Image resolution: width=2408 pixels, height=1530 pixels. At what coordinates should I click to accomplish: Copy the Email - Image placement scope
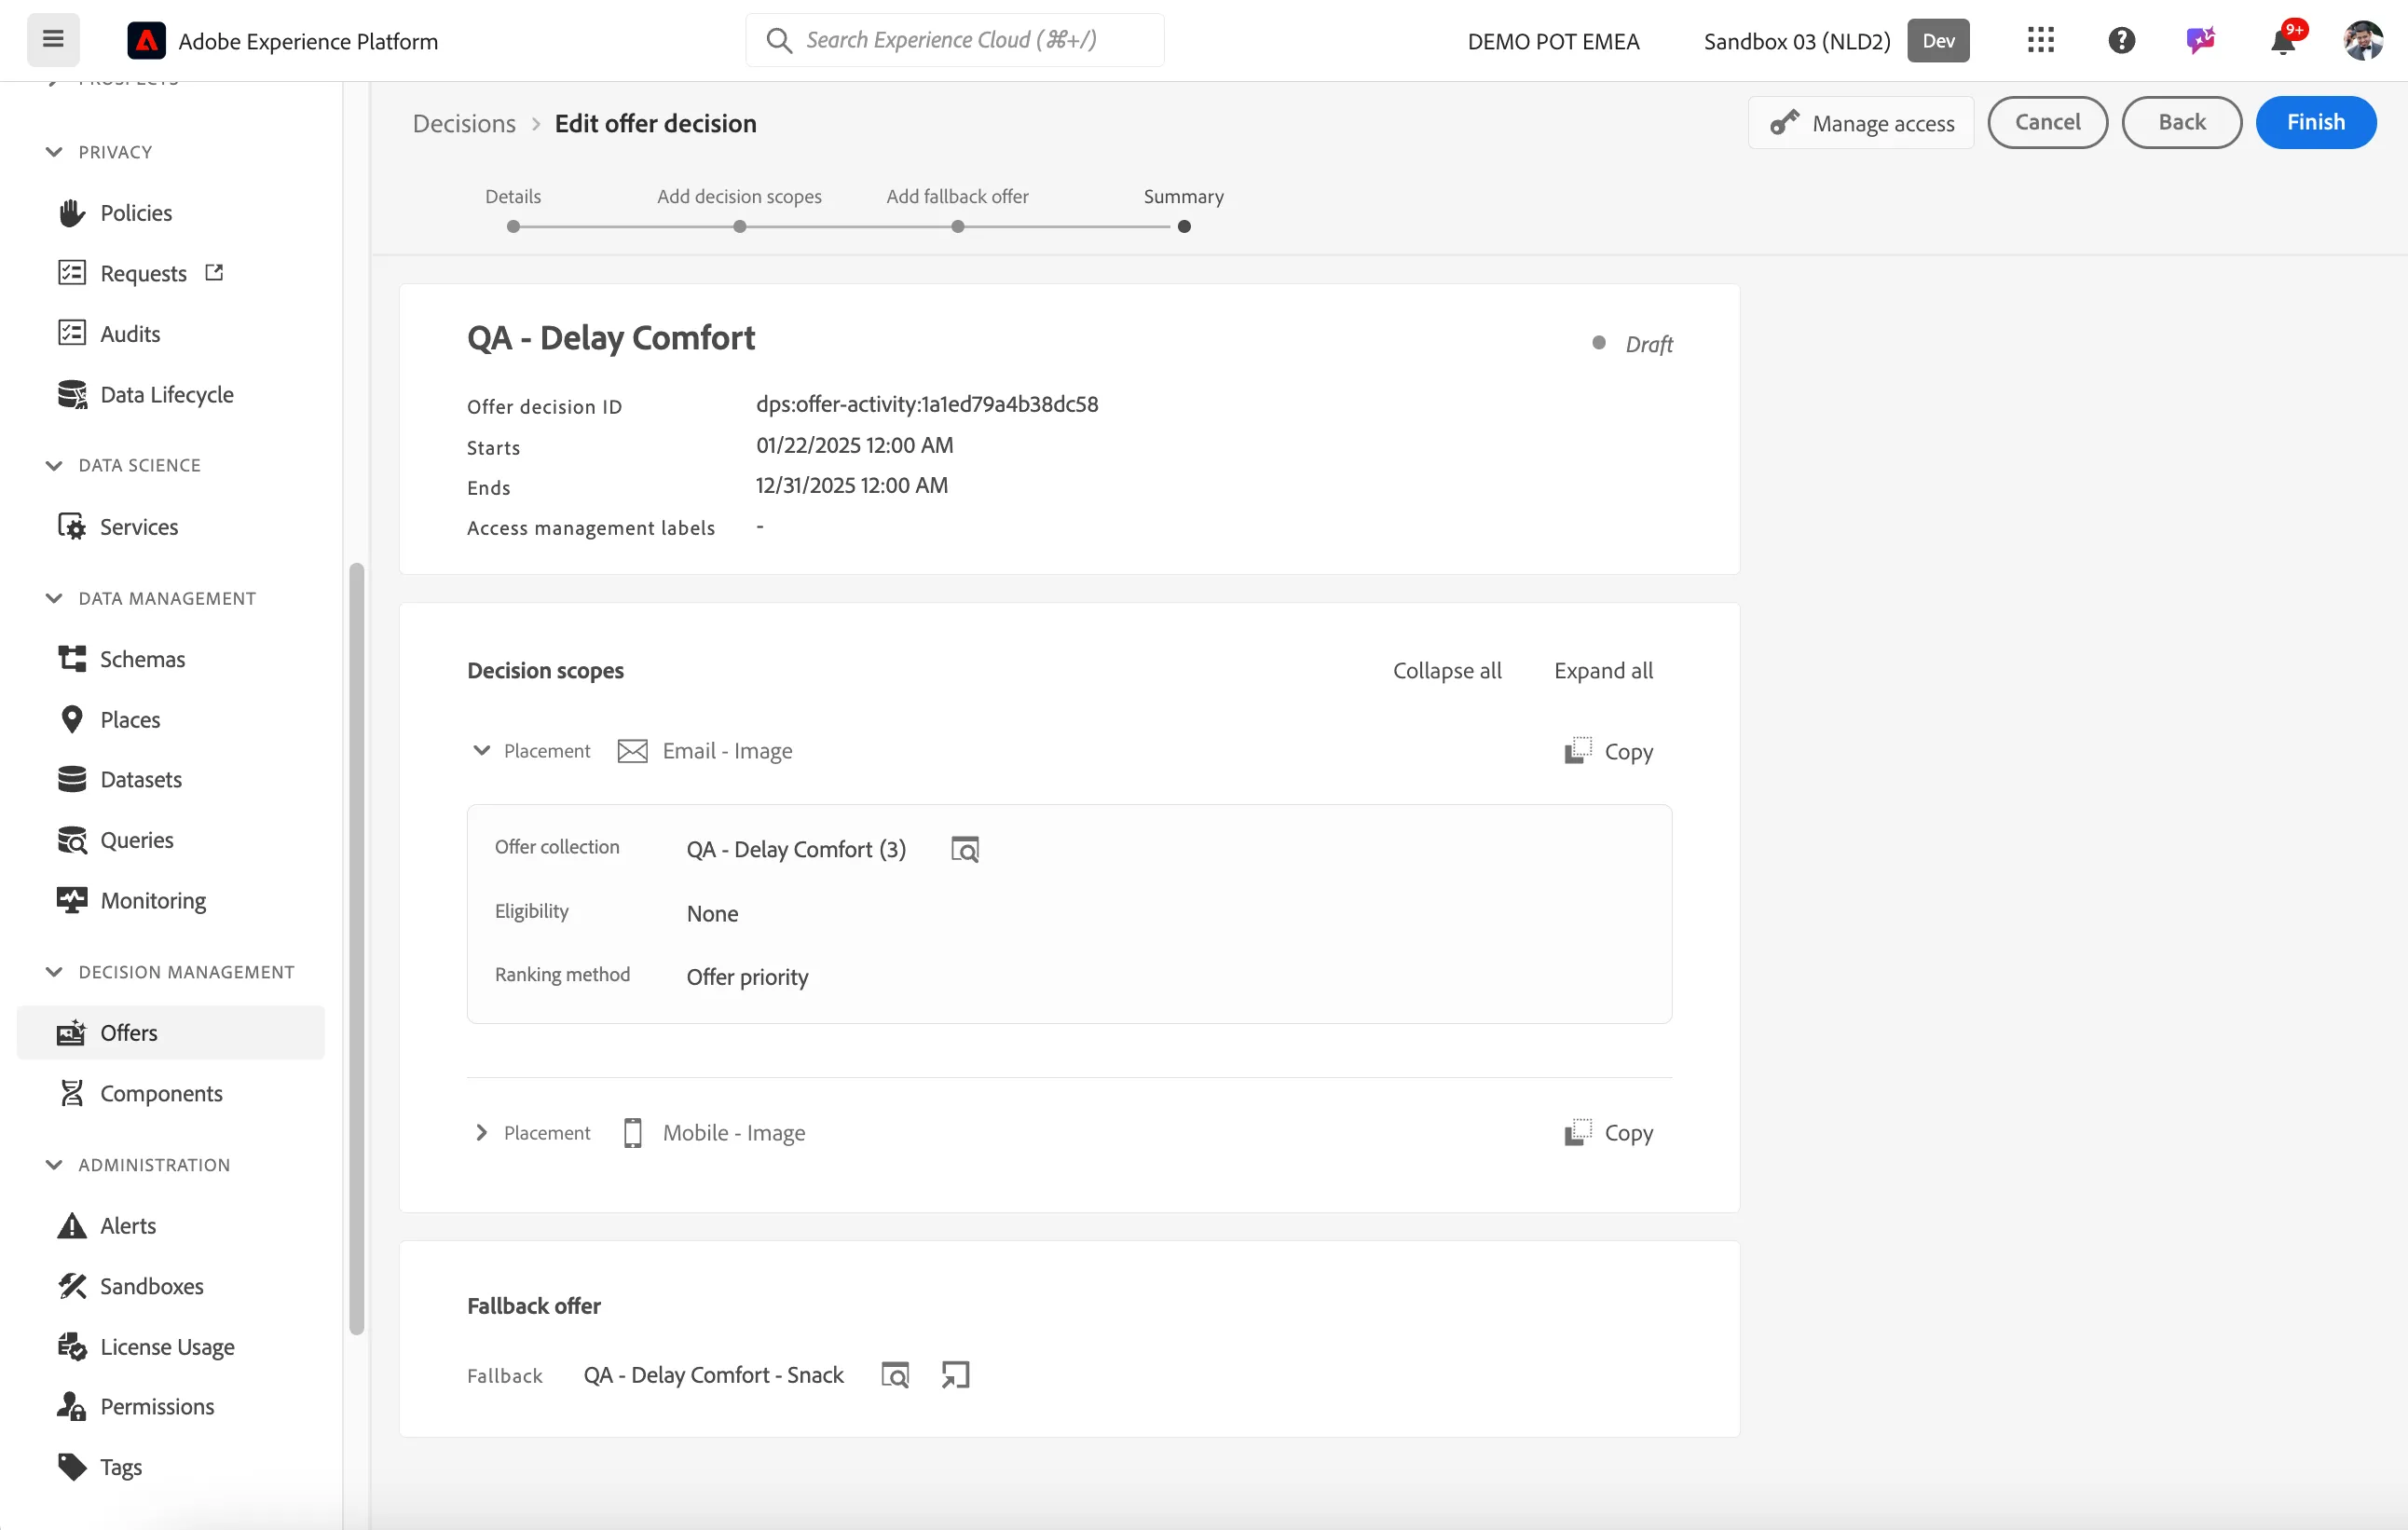[1609, 750]
